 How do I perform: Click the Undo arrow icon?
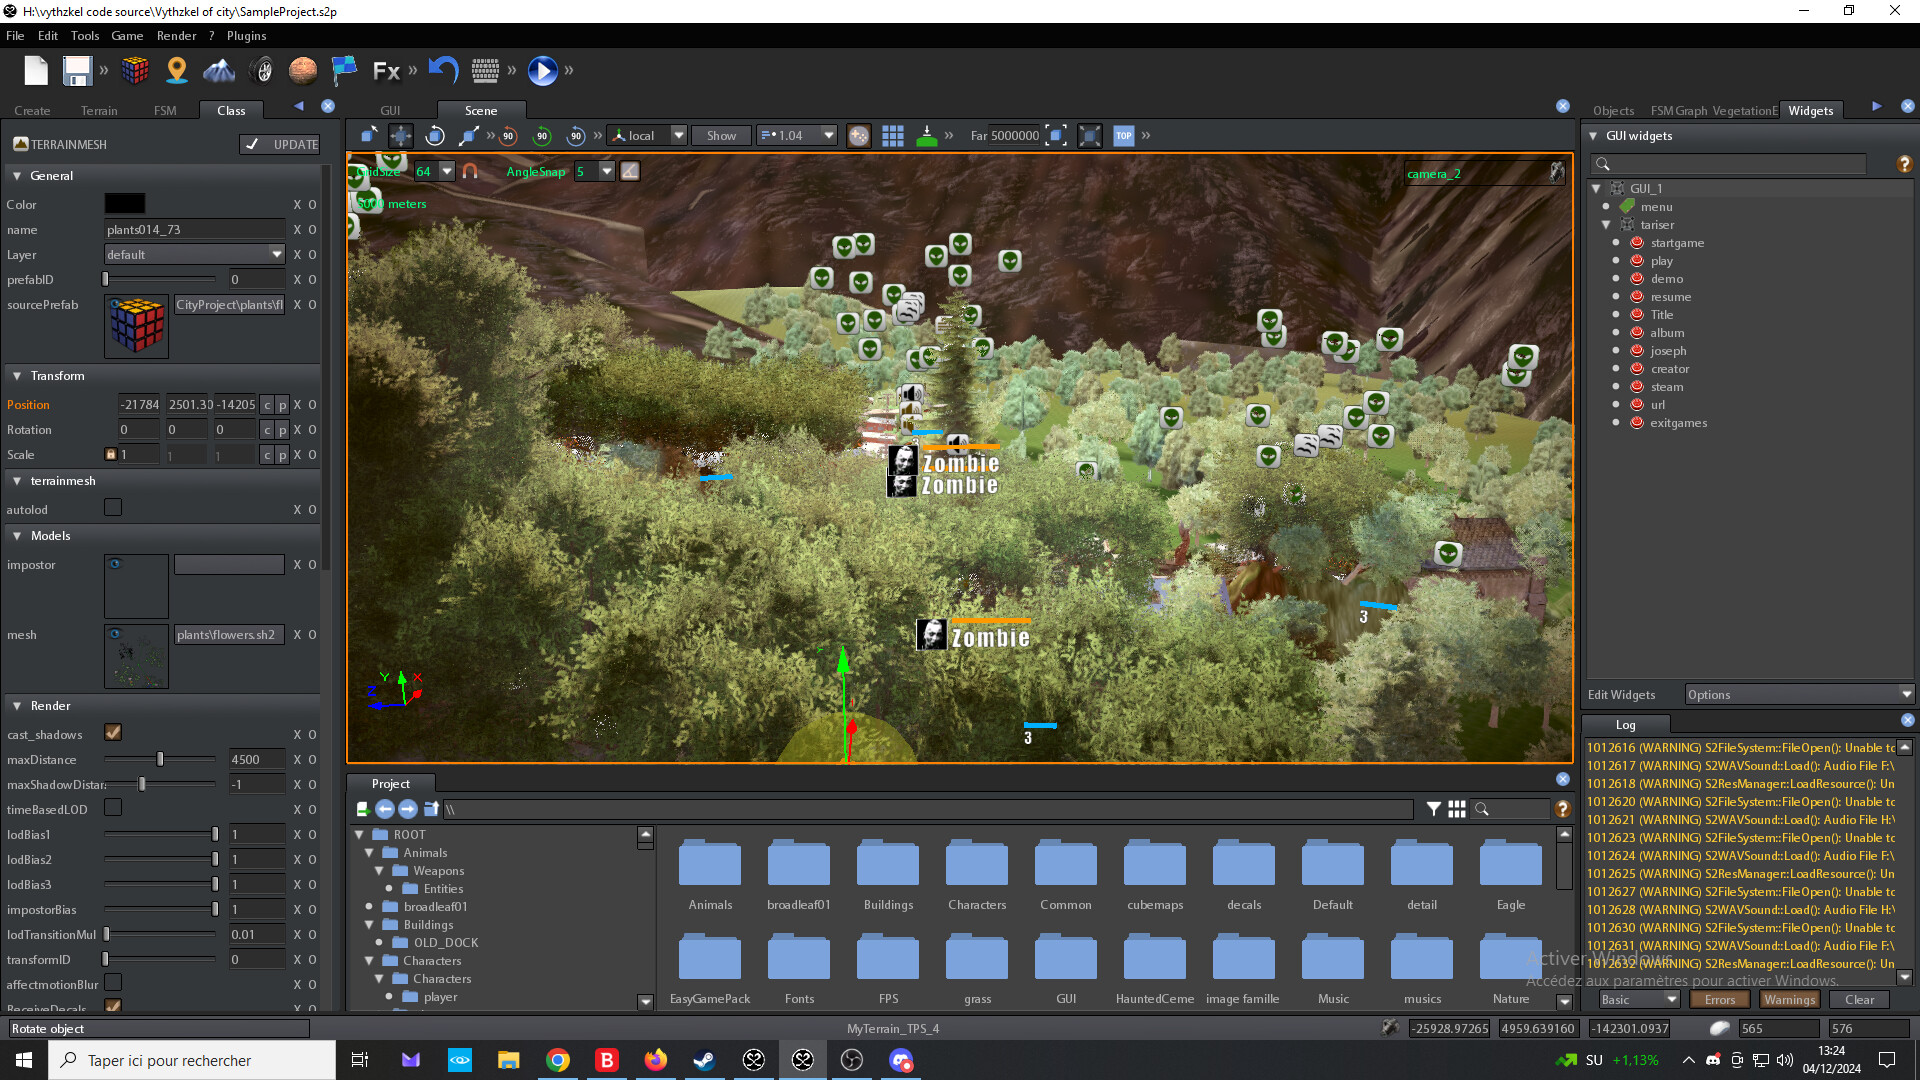point(443,70)
